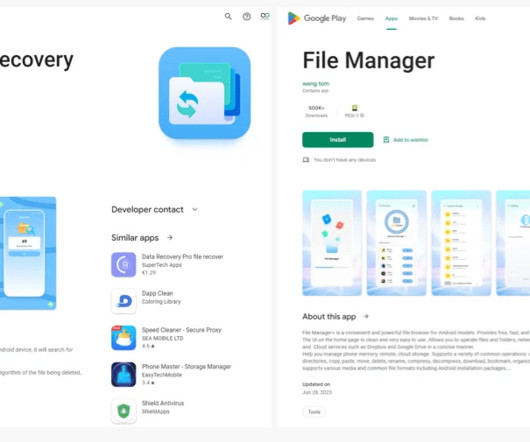This screenshot has width=530, height=442.
Task: Open Phone Master - Storage Manager listing
Action: point(187,366)
